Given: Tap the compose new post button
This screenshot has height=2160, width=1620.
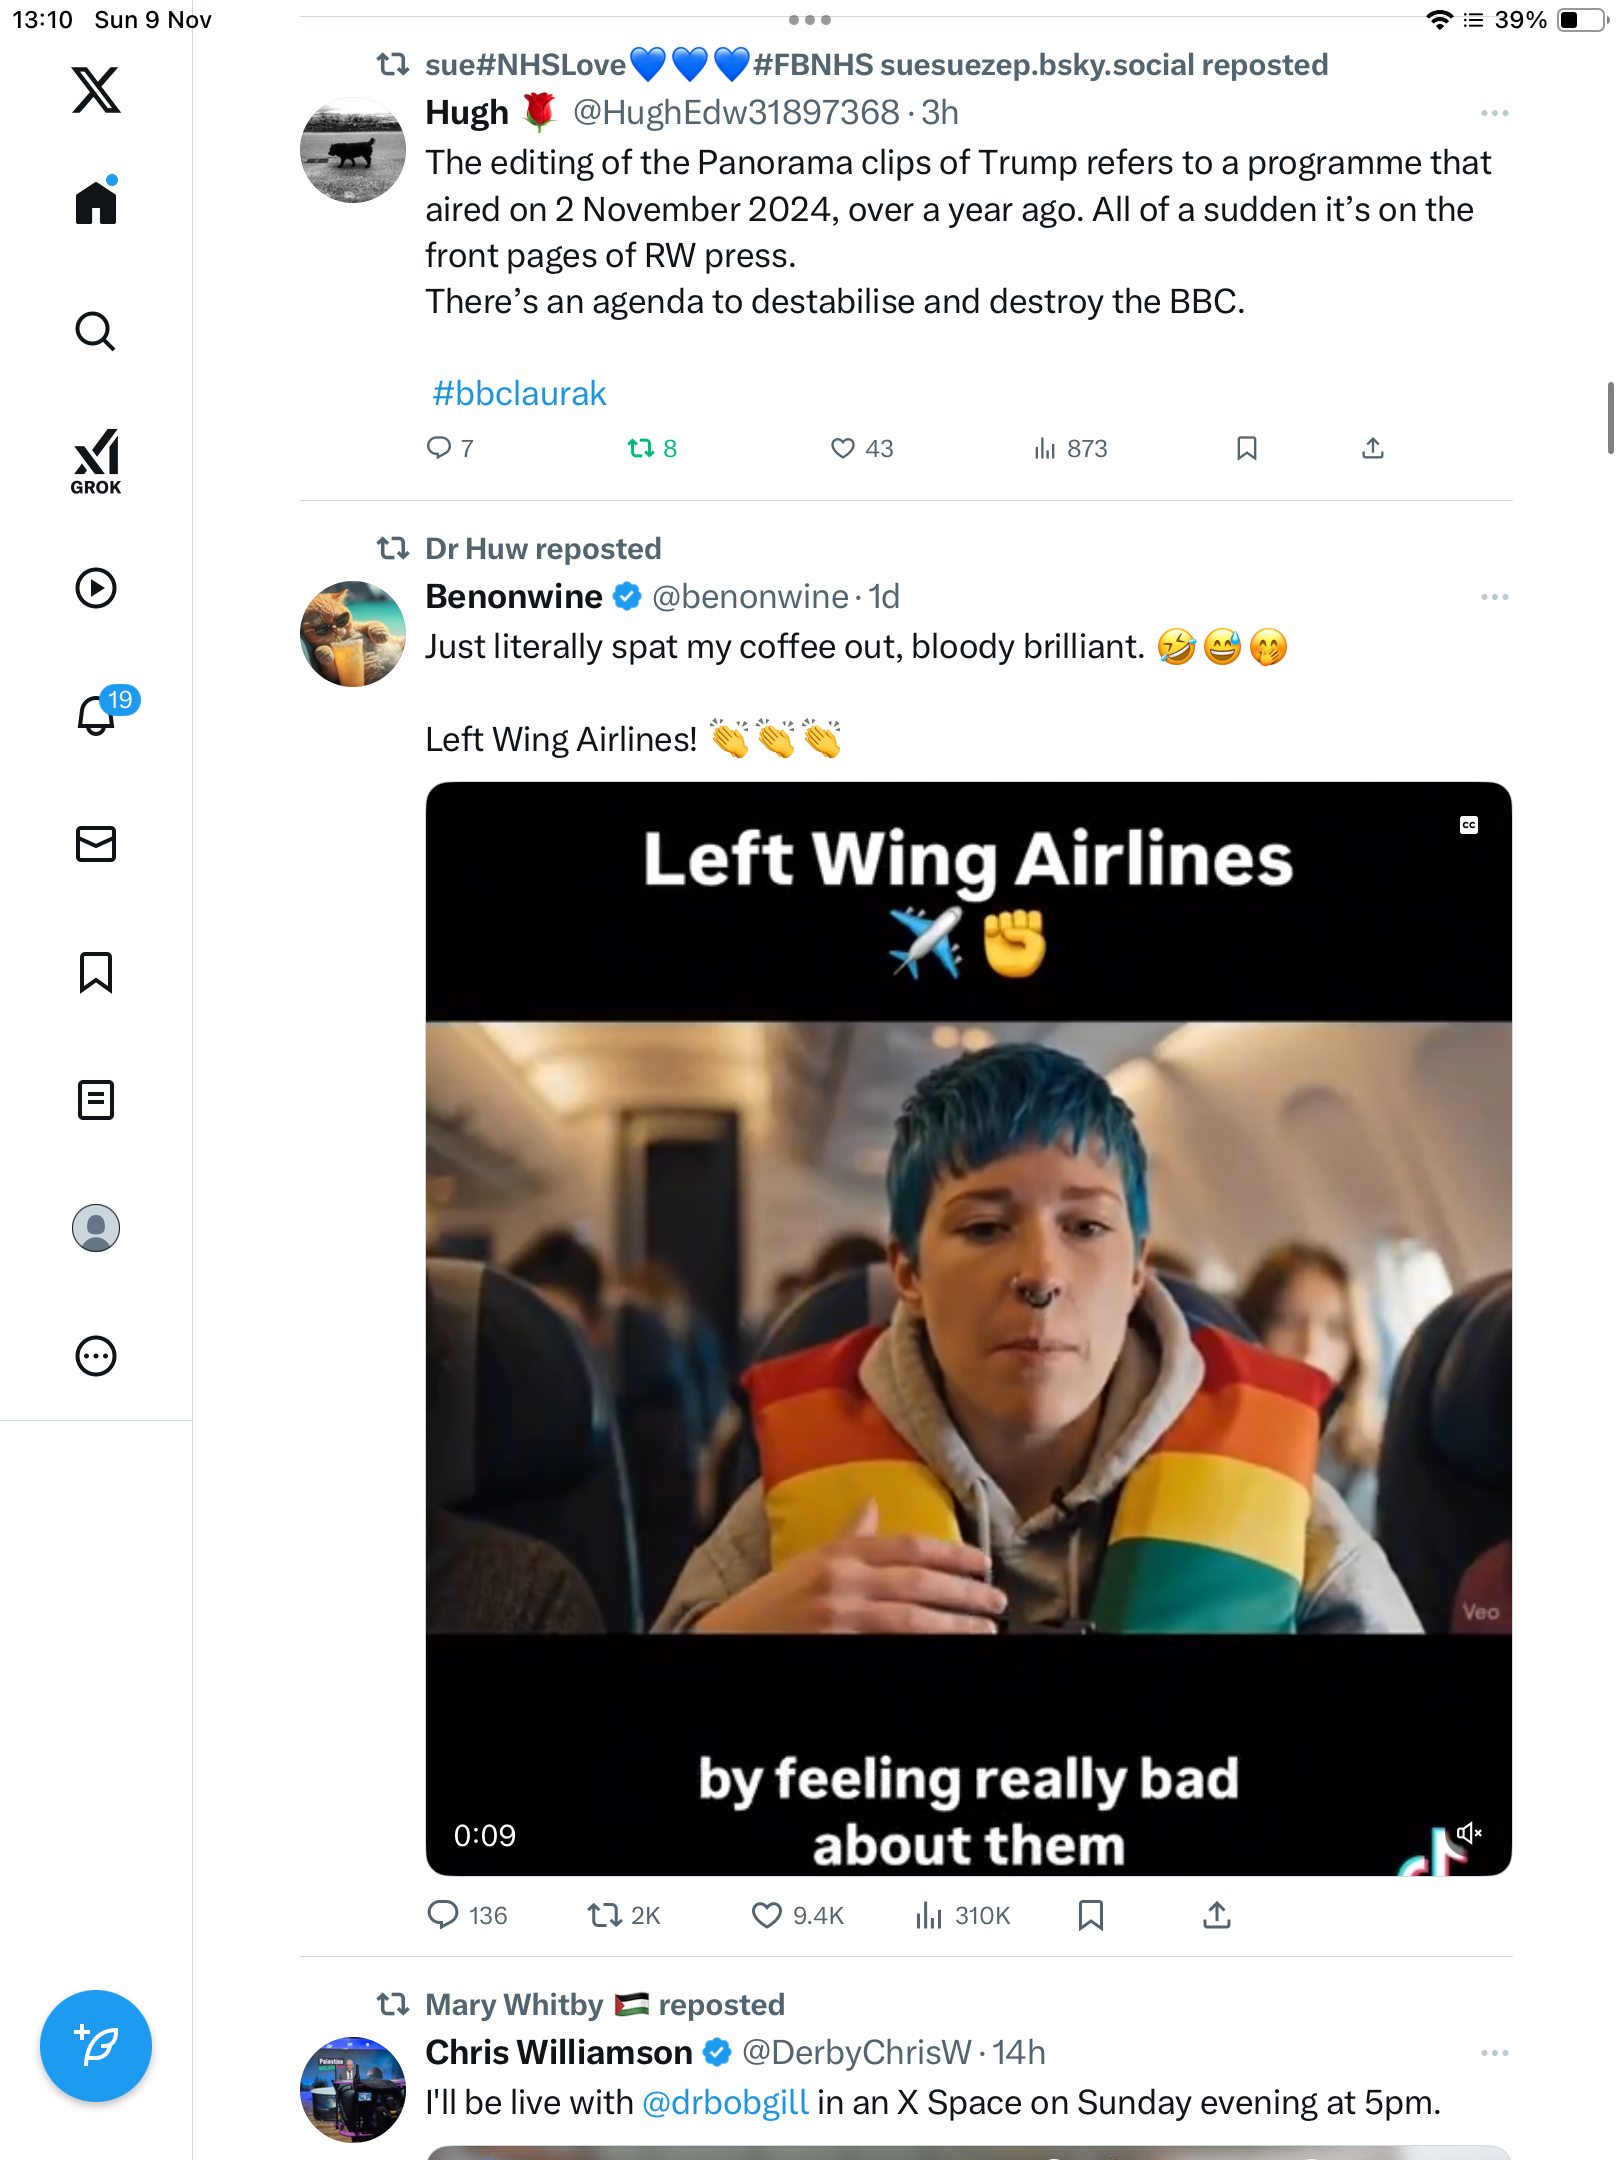Looking at the screenshot, I should (96, 2045).
